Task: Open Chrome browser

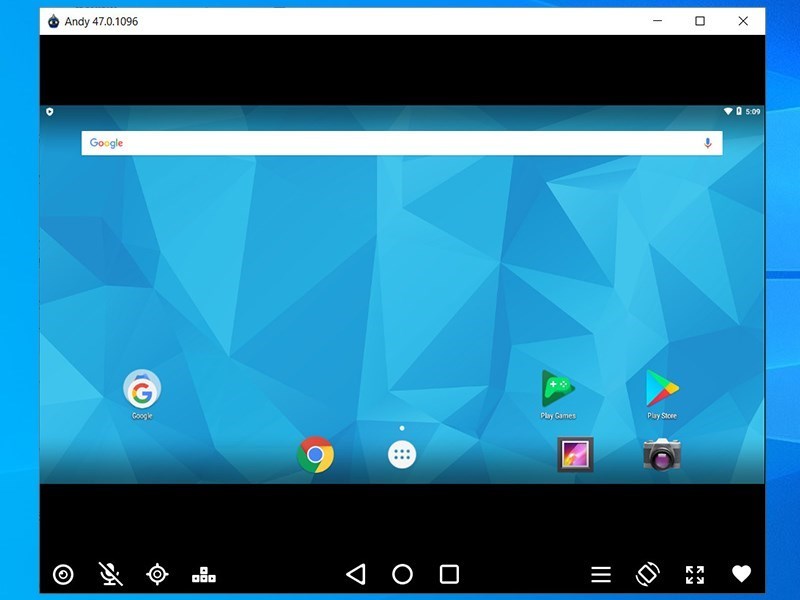Action: (x=315, y=455)
